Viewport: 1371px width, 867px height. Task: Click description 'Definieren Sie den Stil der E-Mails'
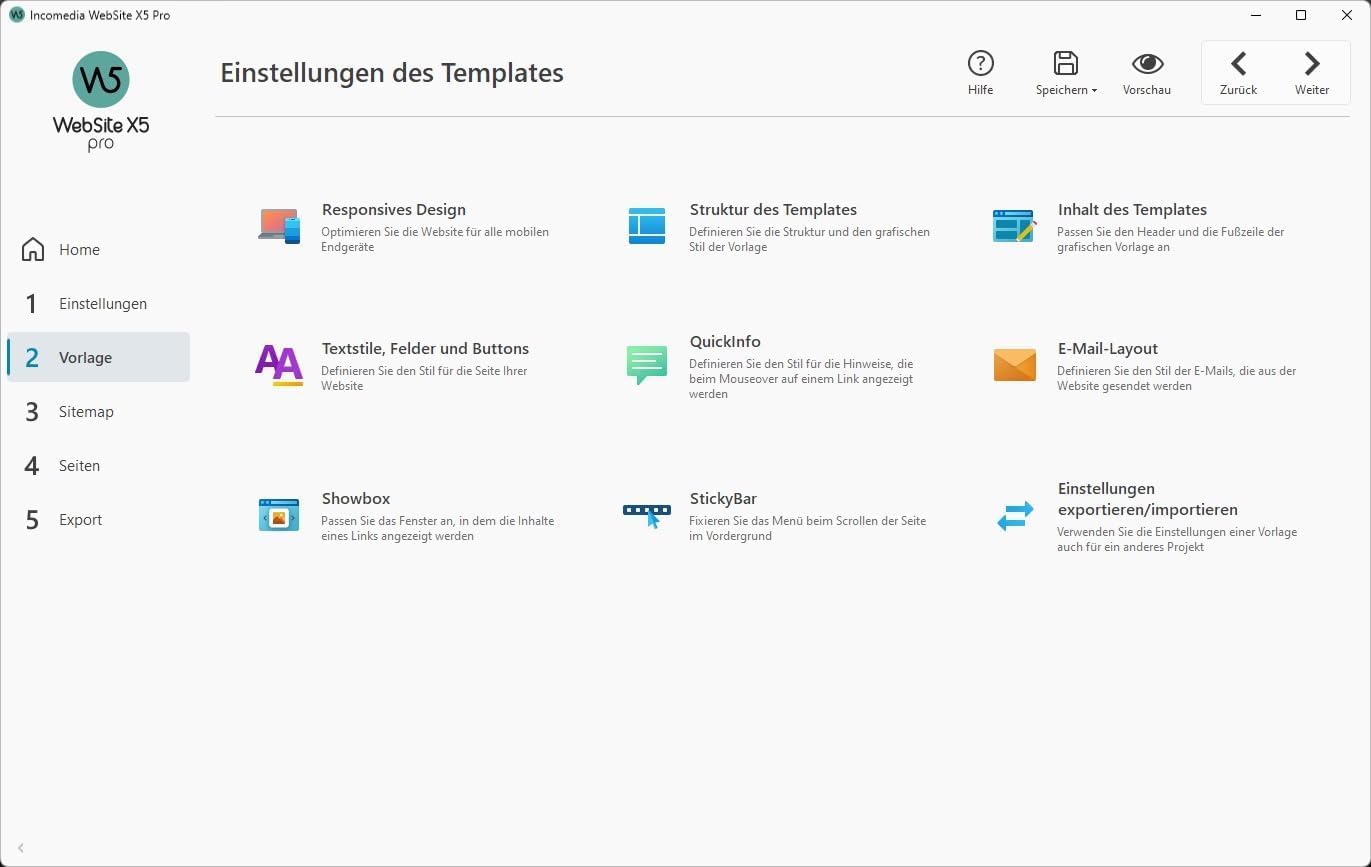tap(1176, 378)
